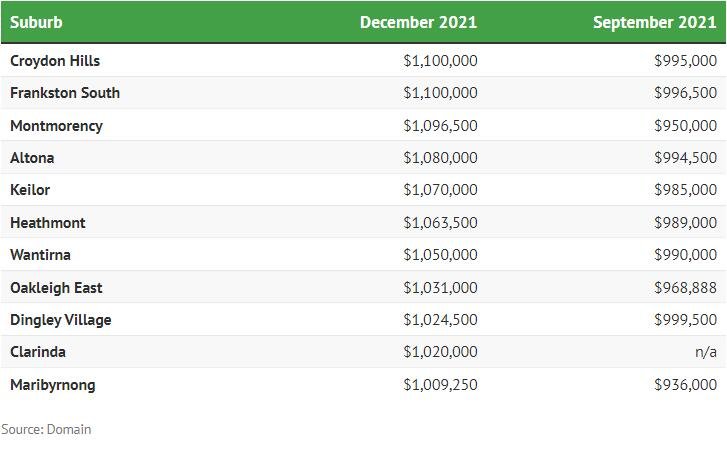Select the $1,096,500 Montmorency December price
The height and width of the screenshot is (450, 727).
[x=440, y=126]
